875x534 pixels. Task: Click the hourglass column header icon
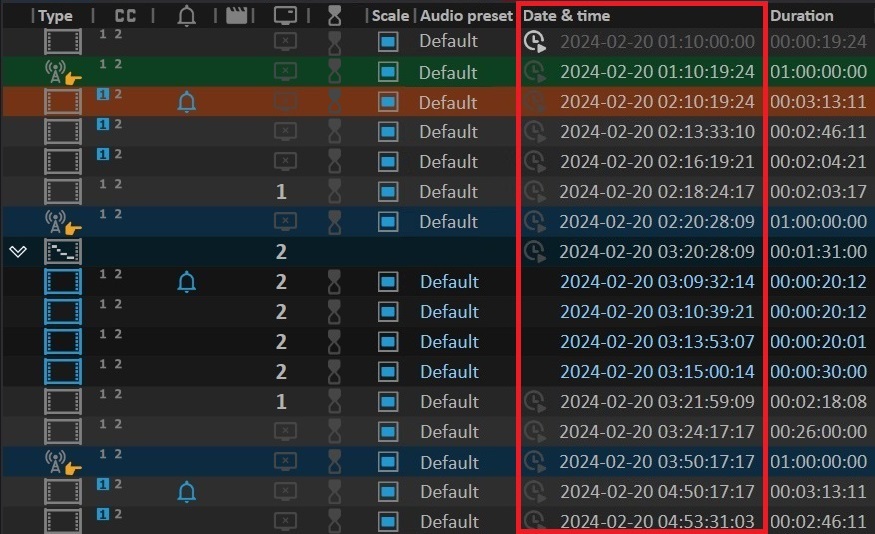pos(334,16)
